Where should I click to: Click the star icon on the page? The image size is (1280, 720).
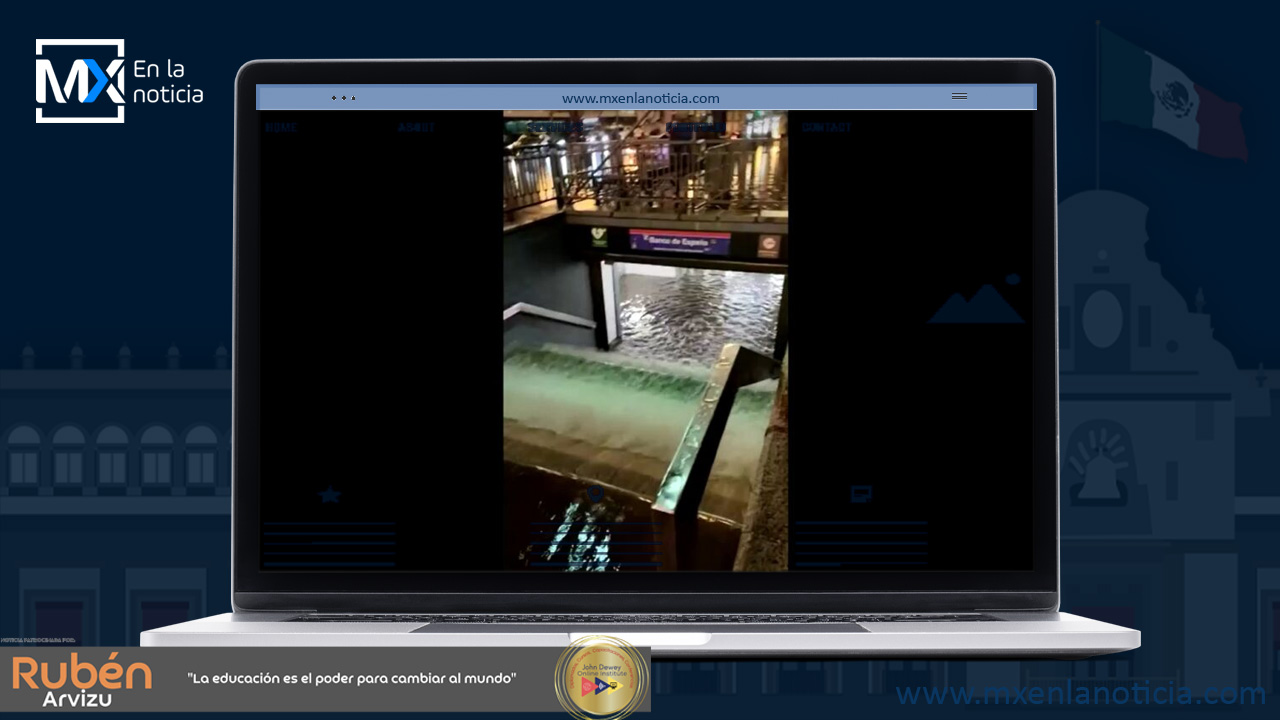330,494
